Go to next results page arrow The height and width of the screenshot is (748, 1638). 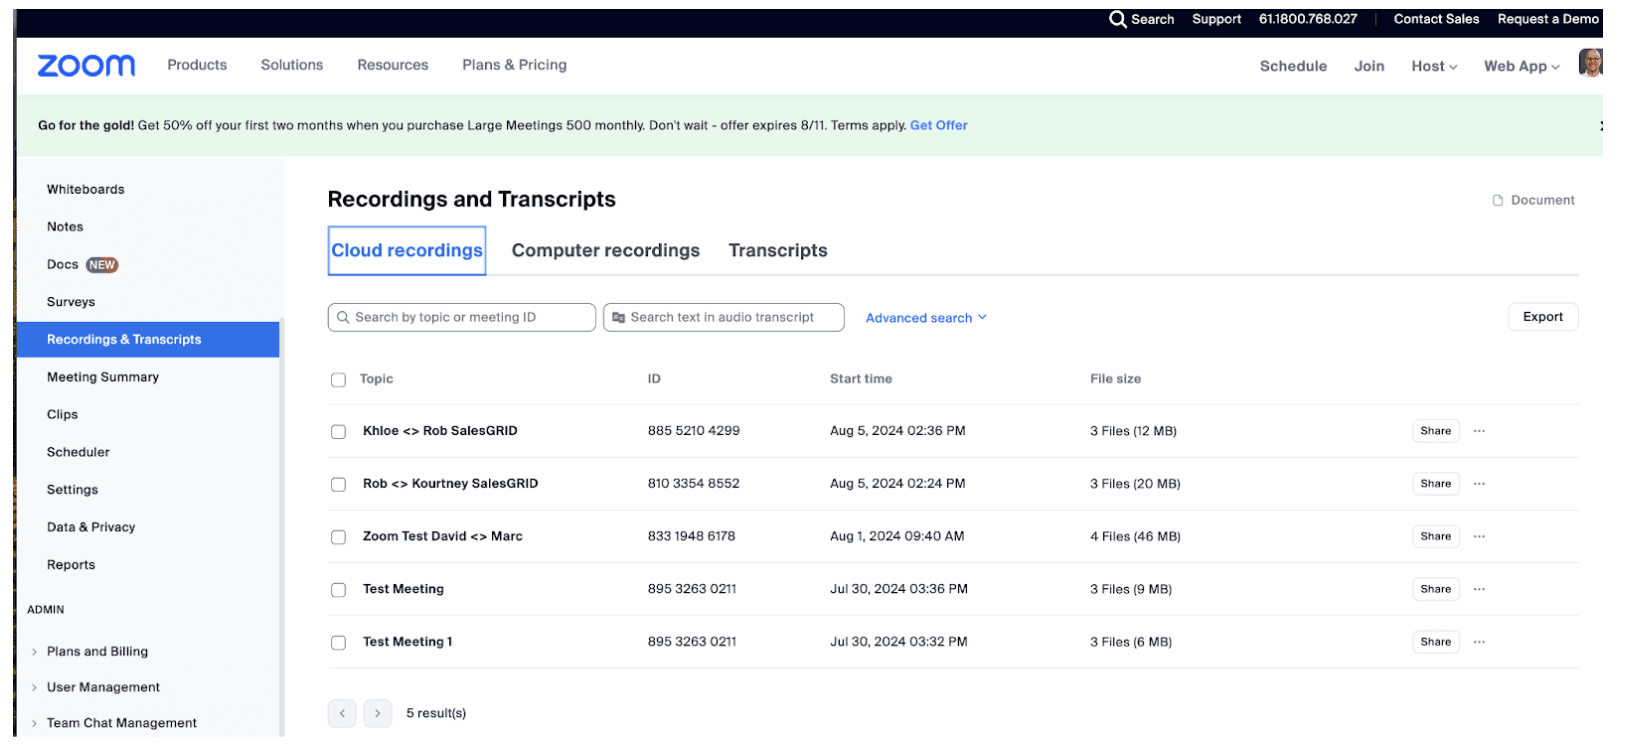point(377,713)
